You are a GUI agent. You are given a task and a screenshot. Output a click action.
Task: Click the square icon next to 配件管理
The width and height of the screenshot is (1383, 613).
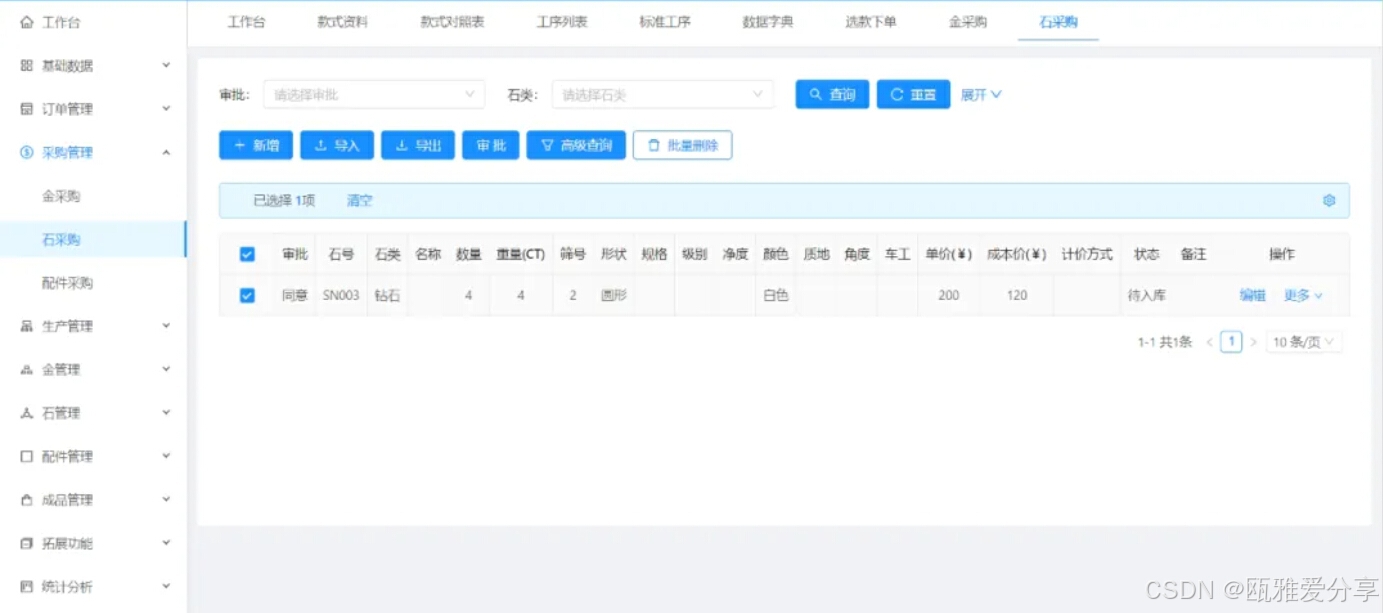click(x=27, y=456)
